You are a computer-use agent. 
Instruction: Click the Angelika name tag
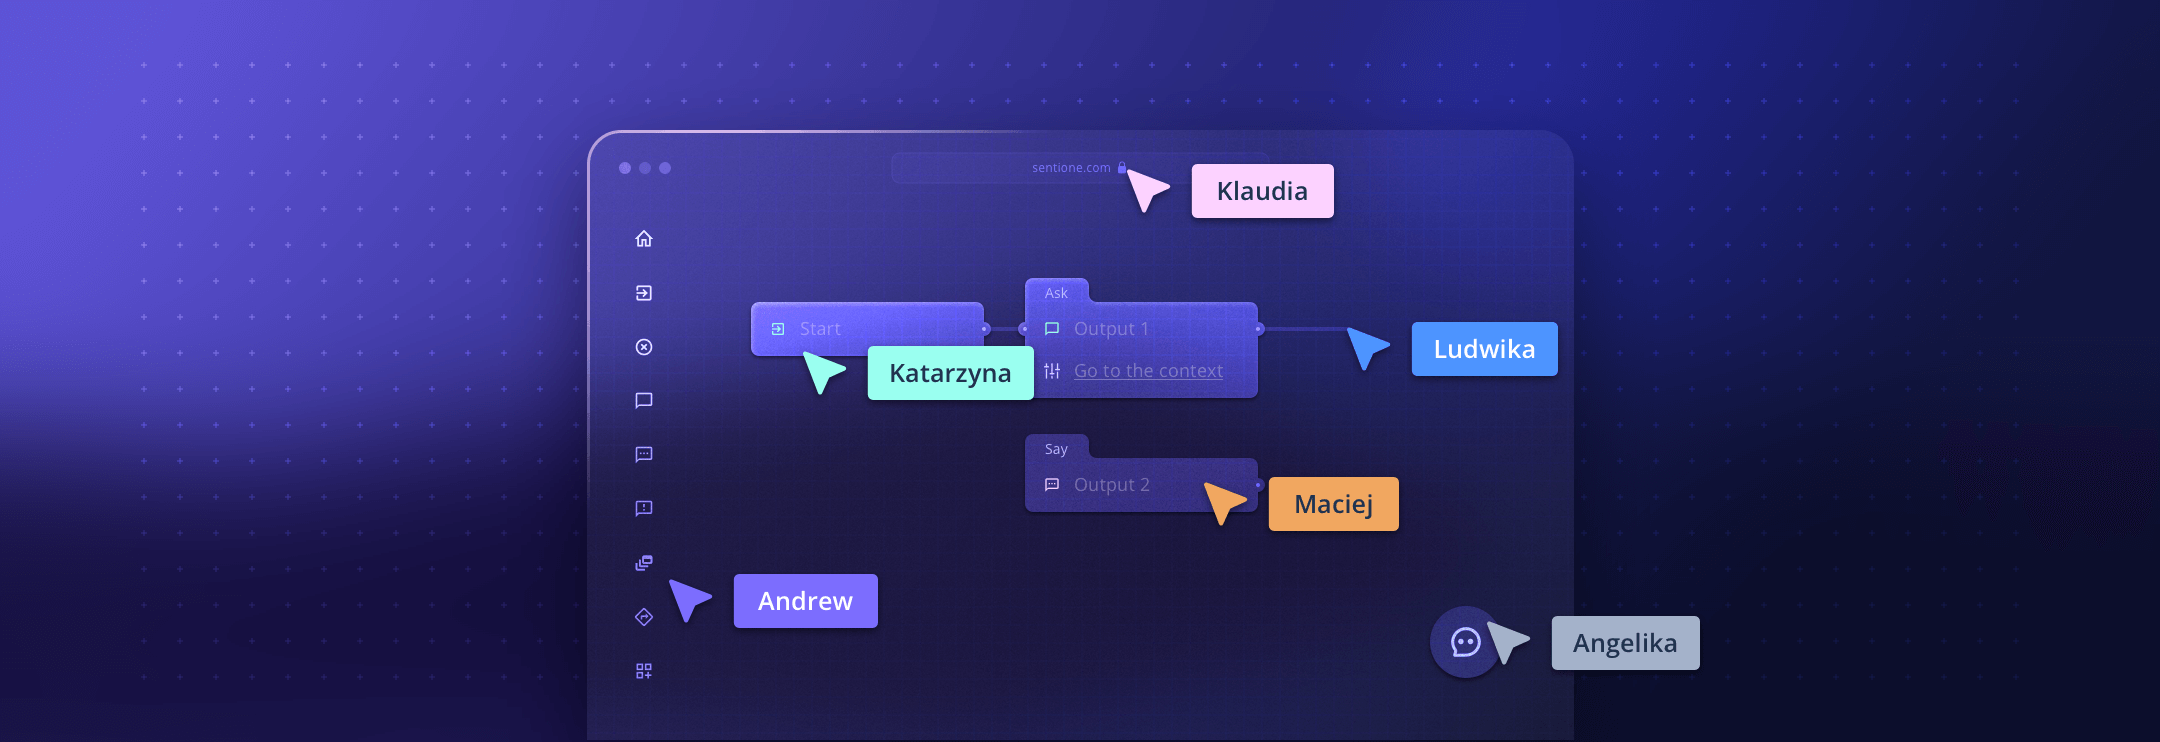coord(1625,643)
